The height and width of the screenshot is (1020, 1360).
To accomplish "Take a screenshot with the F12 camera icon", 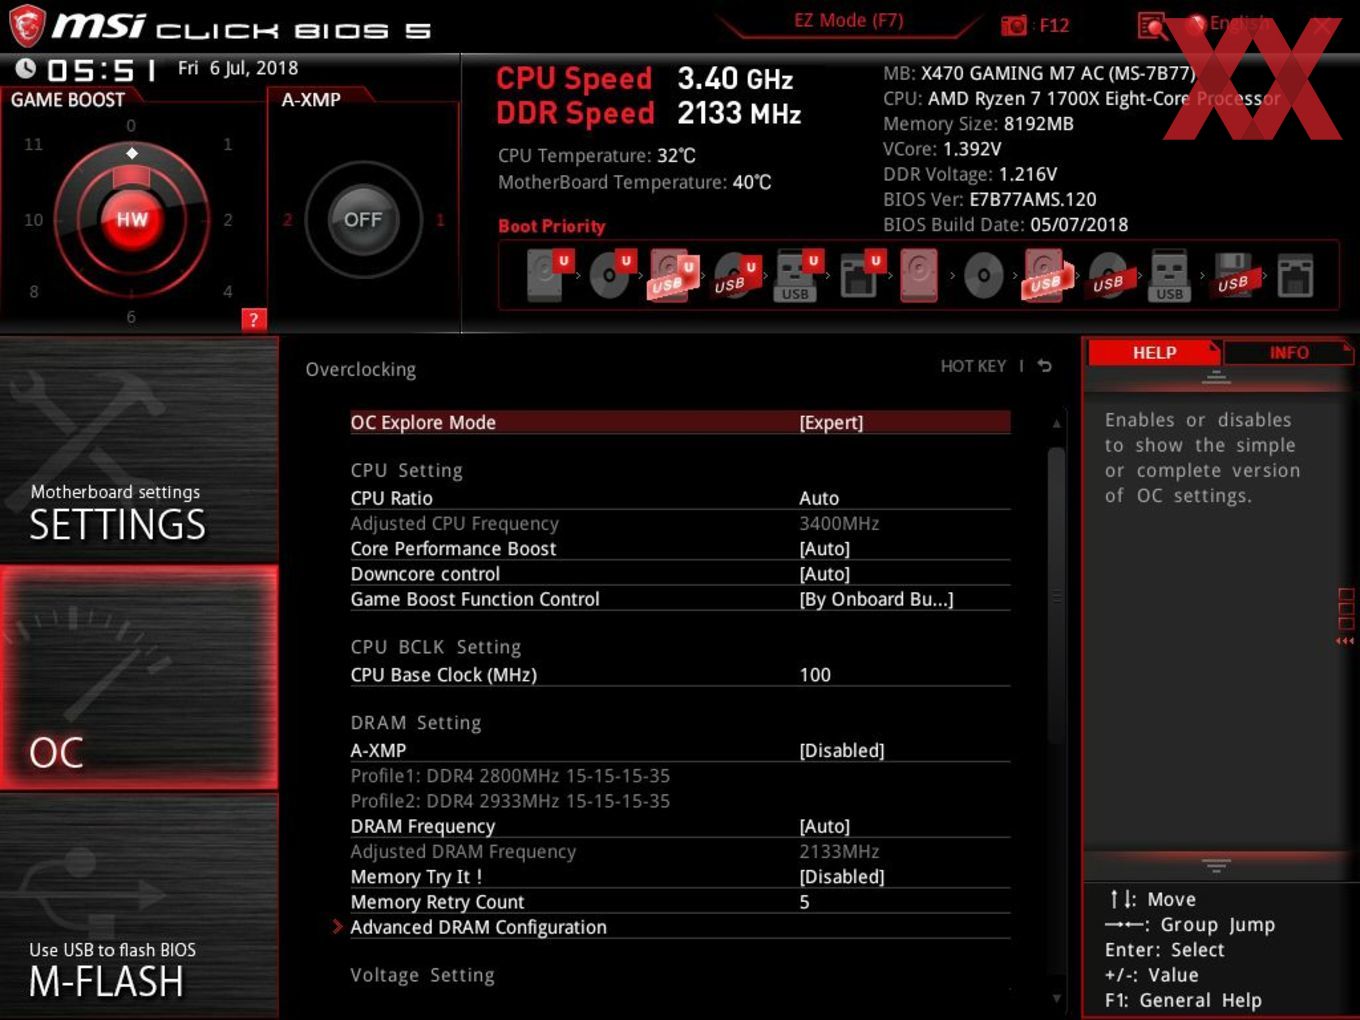I will coord(1013,26).
